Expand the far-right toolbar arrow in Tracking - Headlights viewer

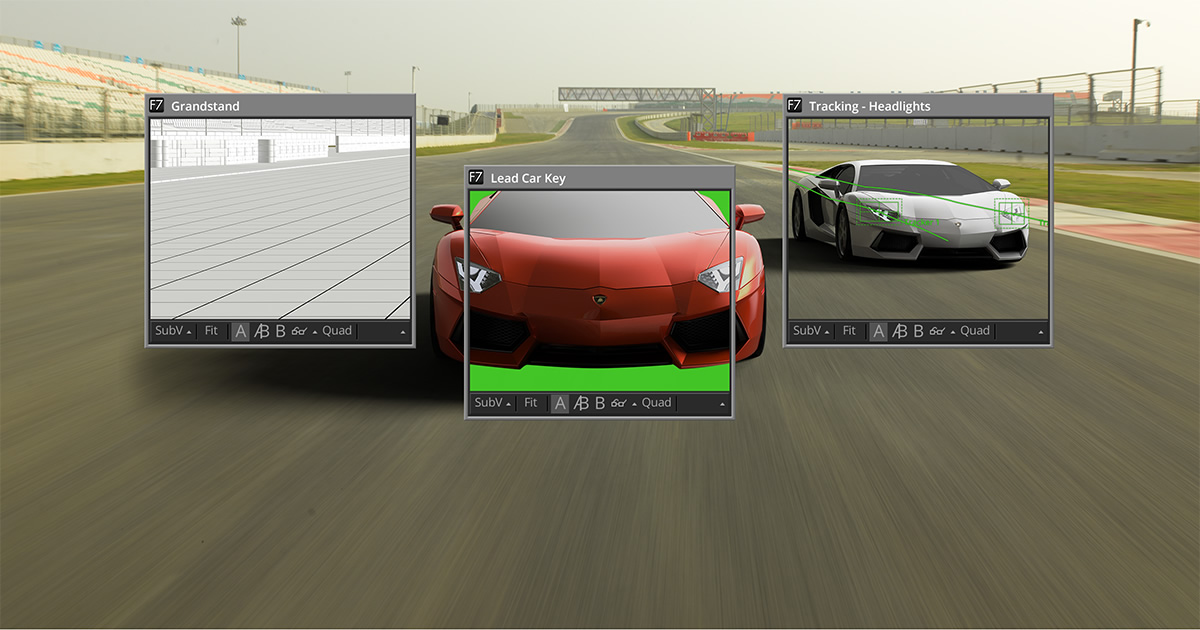1041,332
